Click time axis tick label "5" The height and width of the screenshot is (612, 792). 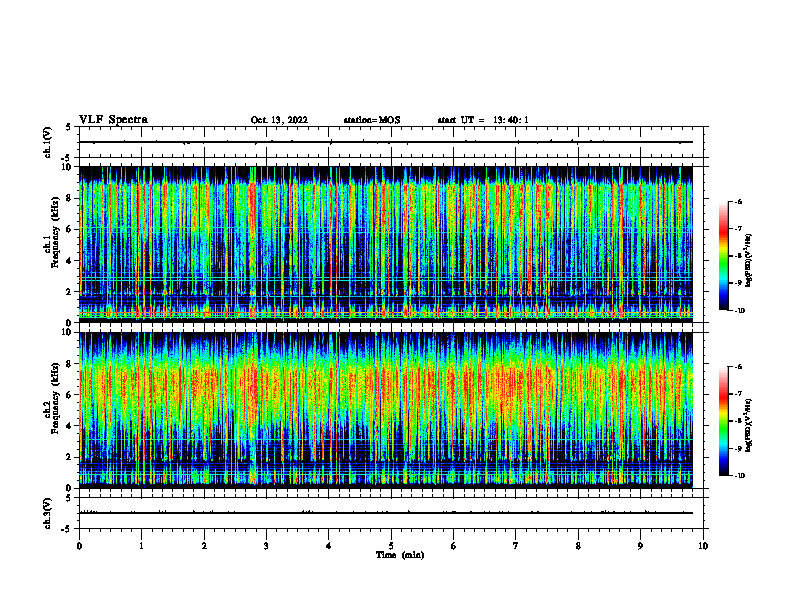pos(391,546)
